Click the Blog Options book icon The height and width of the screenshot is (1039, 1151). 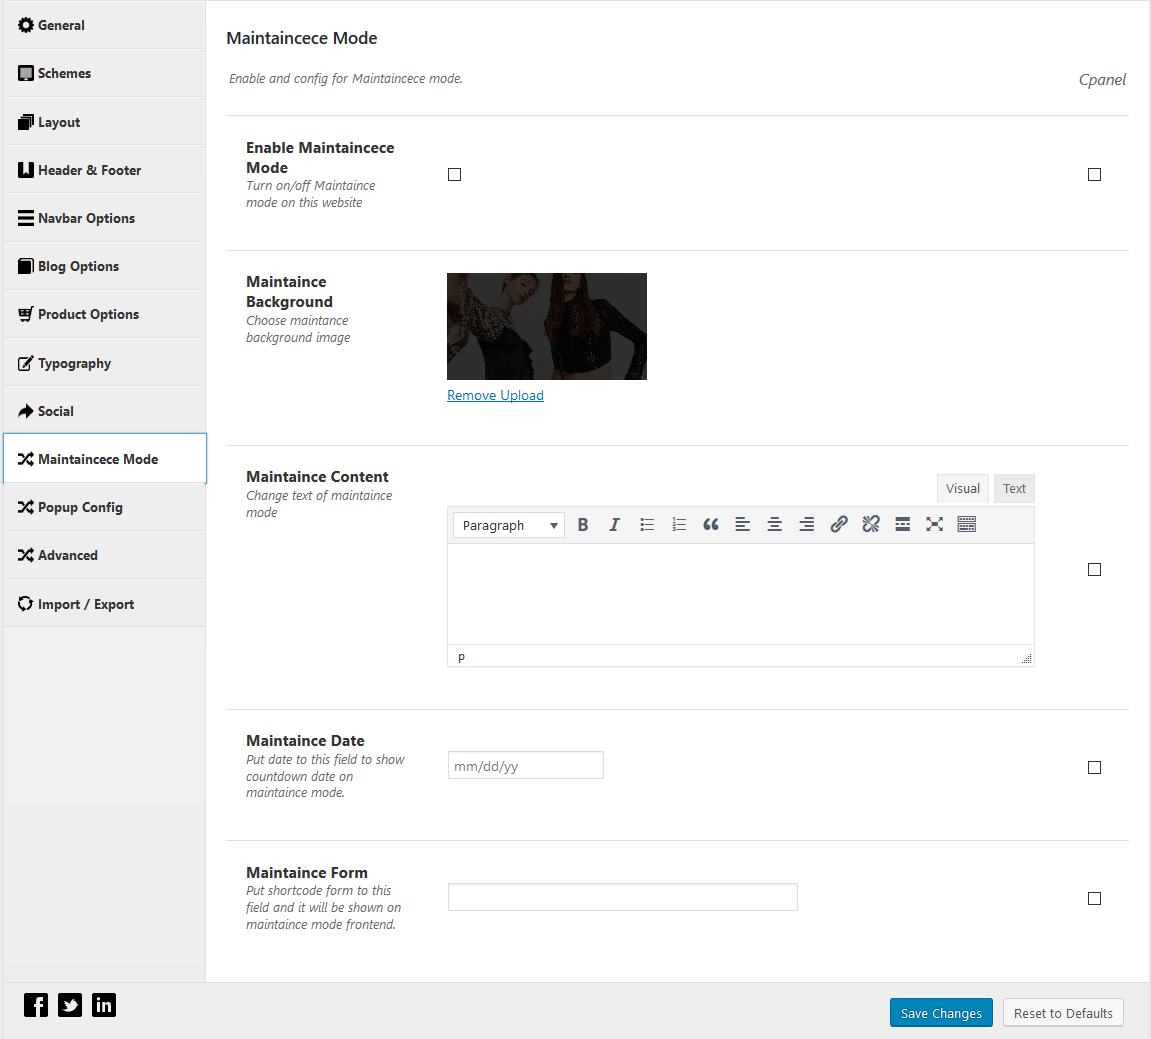(x=26, y=266)
